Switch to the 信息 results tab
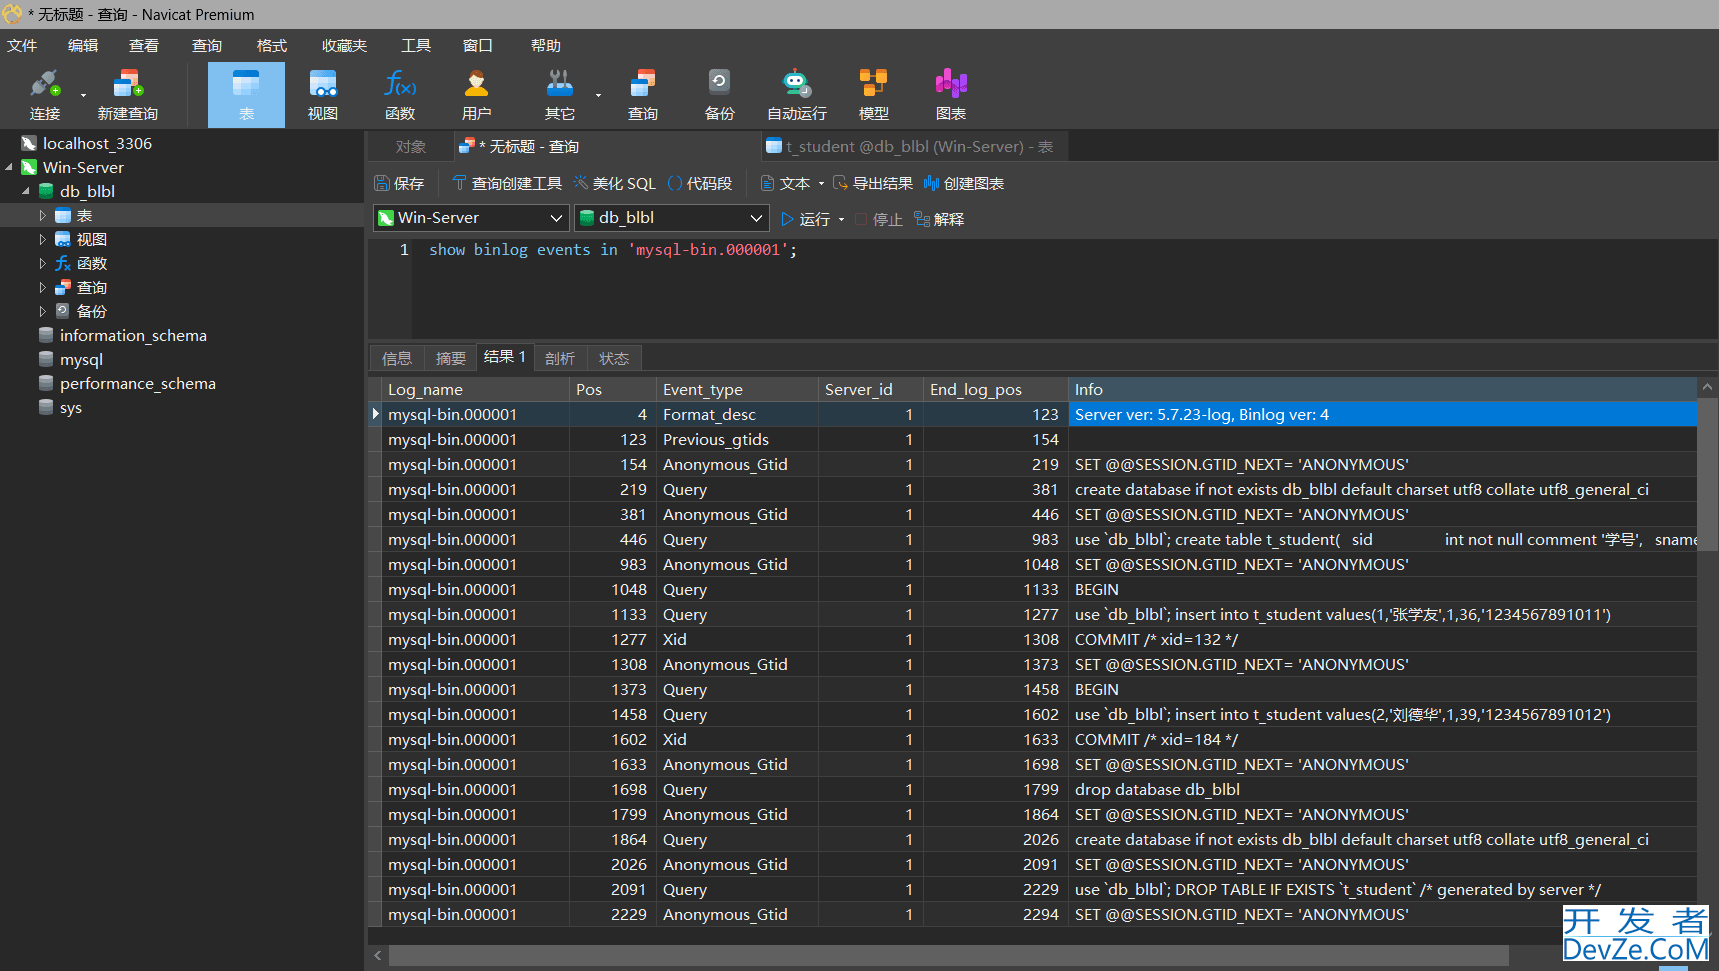Image resolution: width=1719 pixels, height=971 pixels. click(x=397, y=358)
